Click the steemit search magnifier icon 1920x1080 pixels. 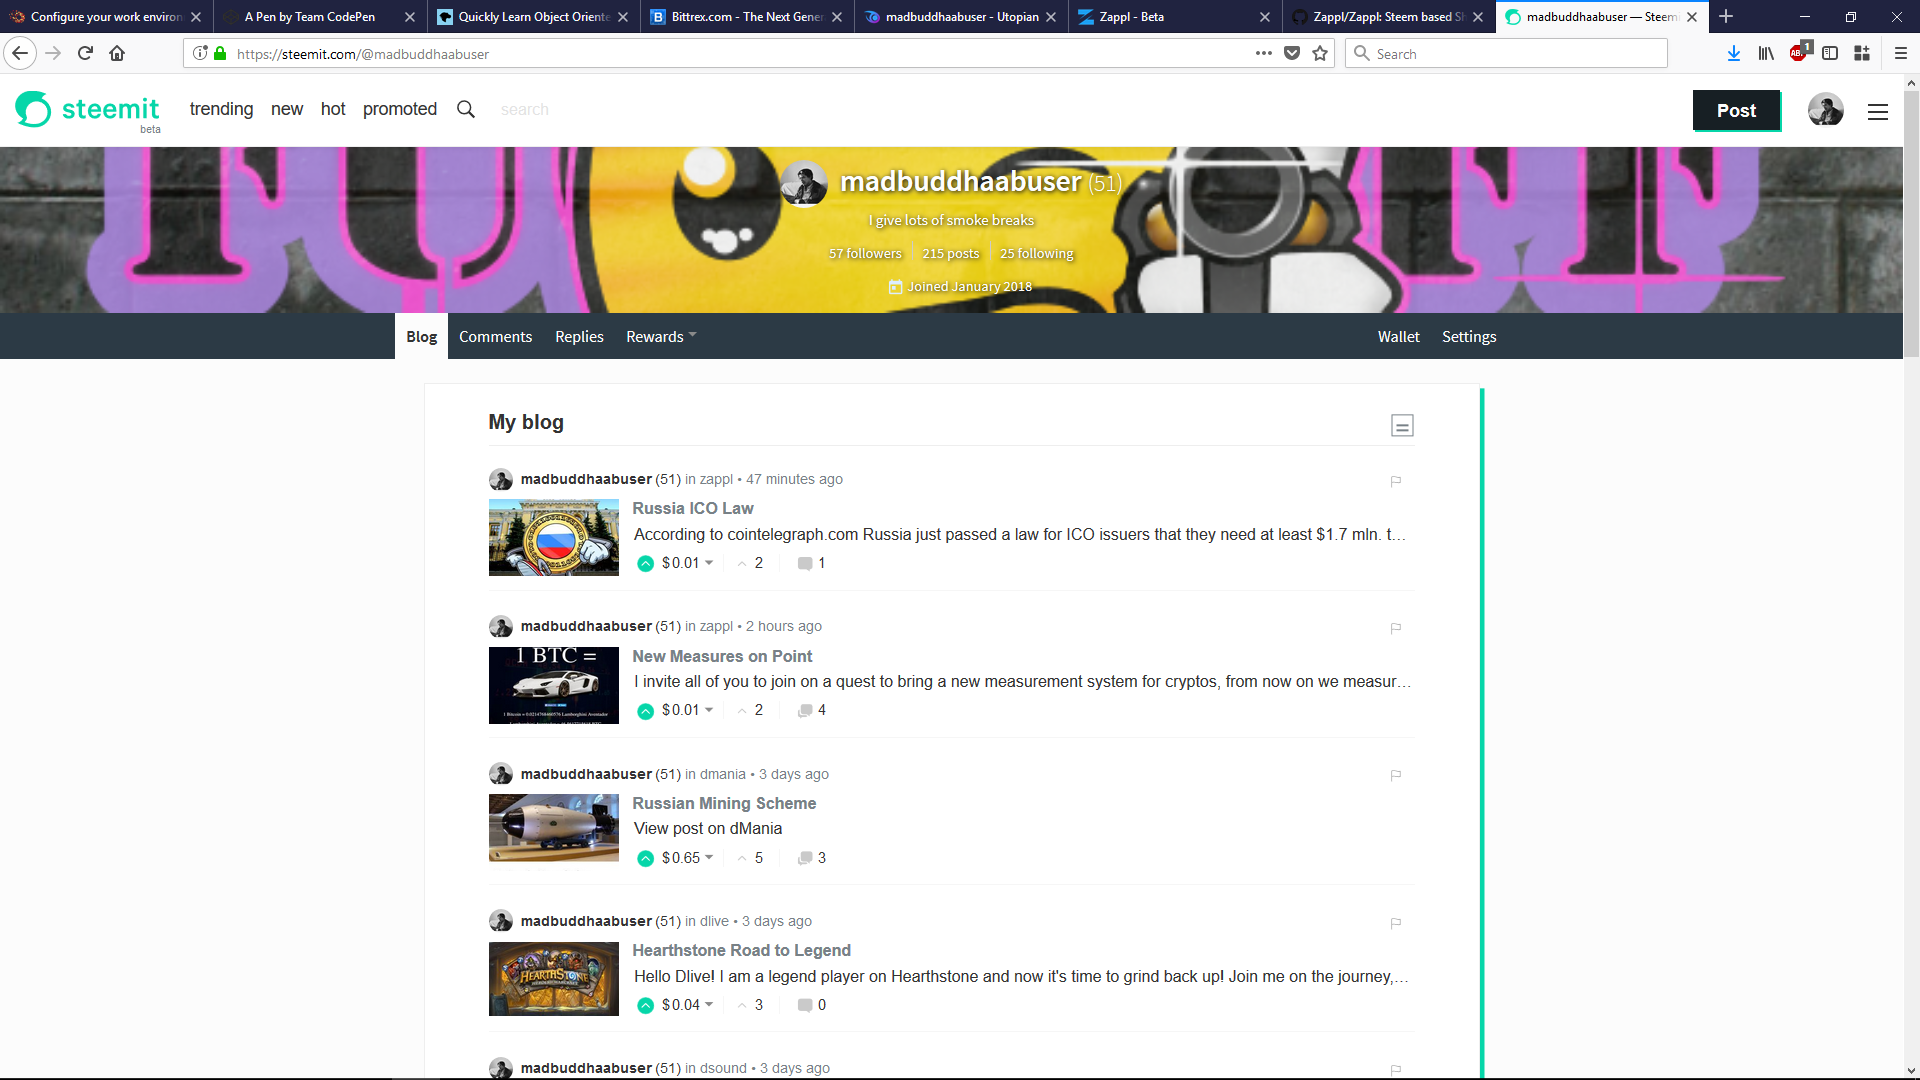[x=465, y=109]
